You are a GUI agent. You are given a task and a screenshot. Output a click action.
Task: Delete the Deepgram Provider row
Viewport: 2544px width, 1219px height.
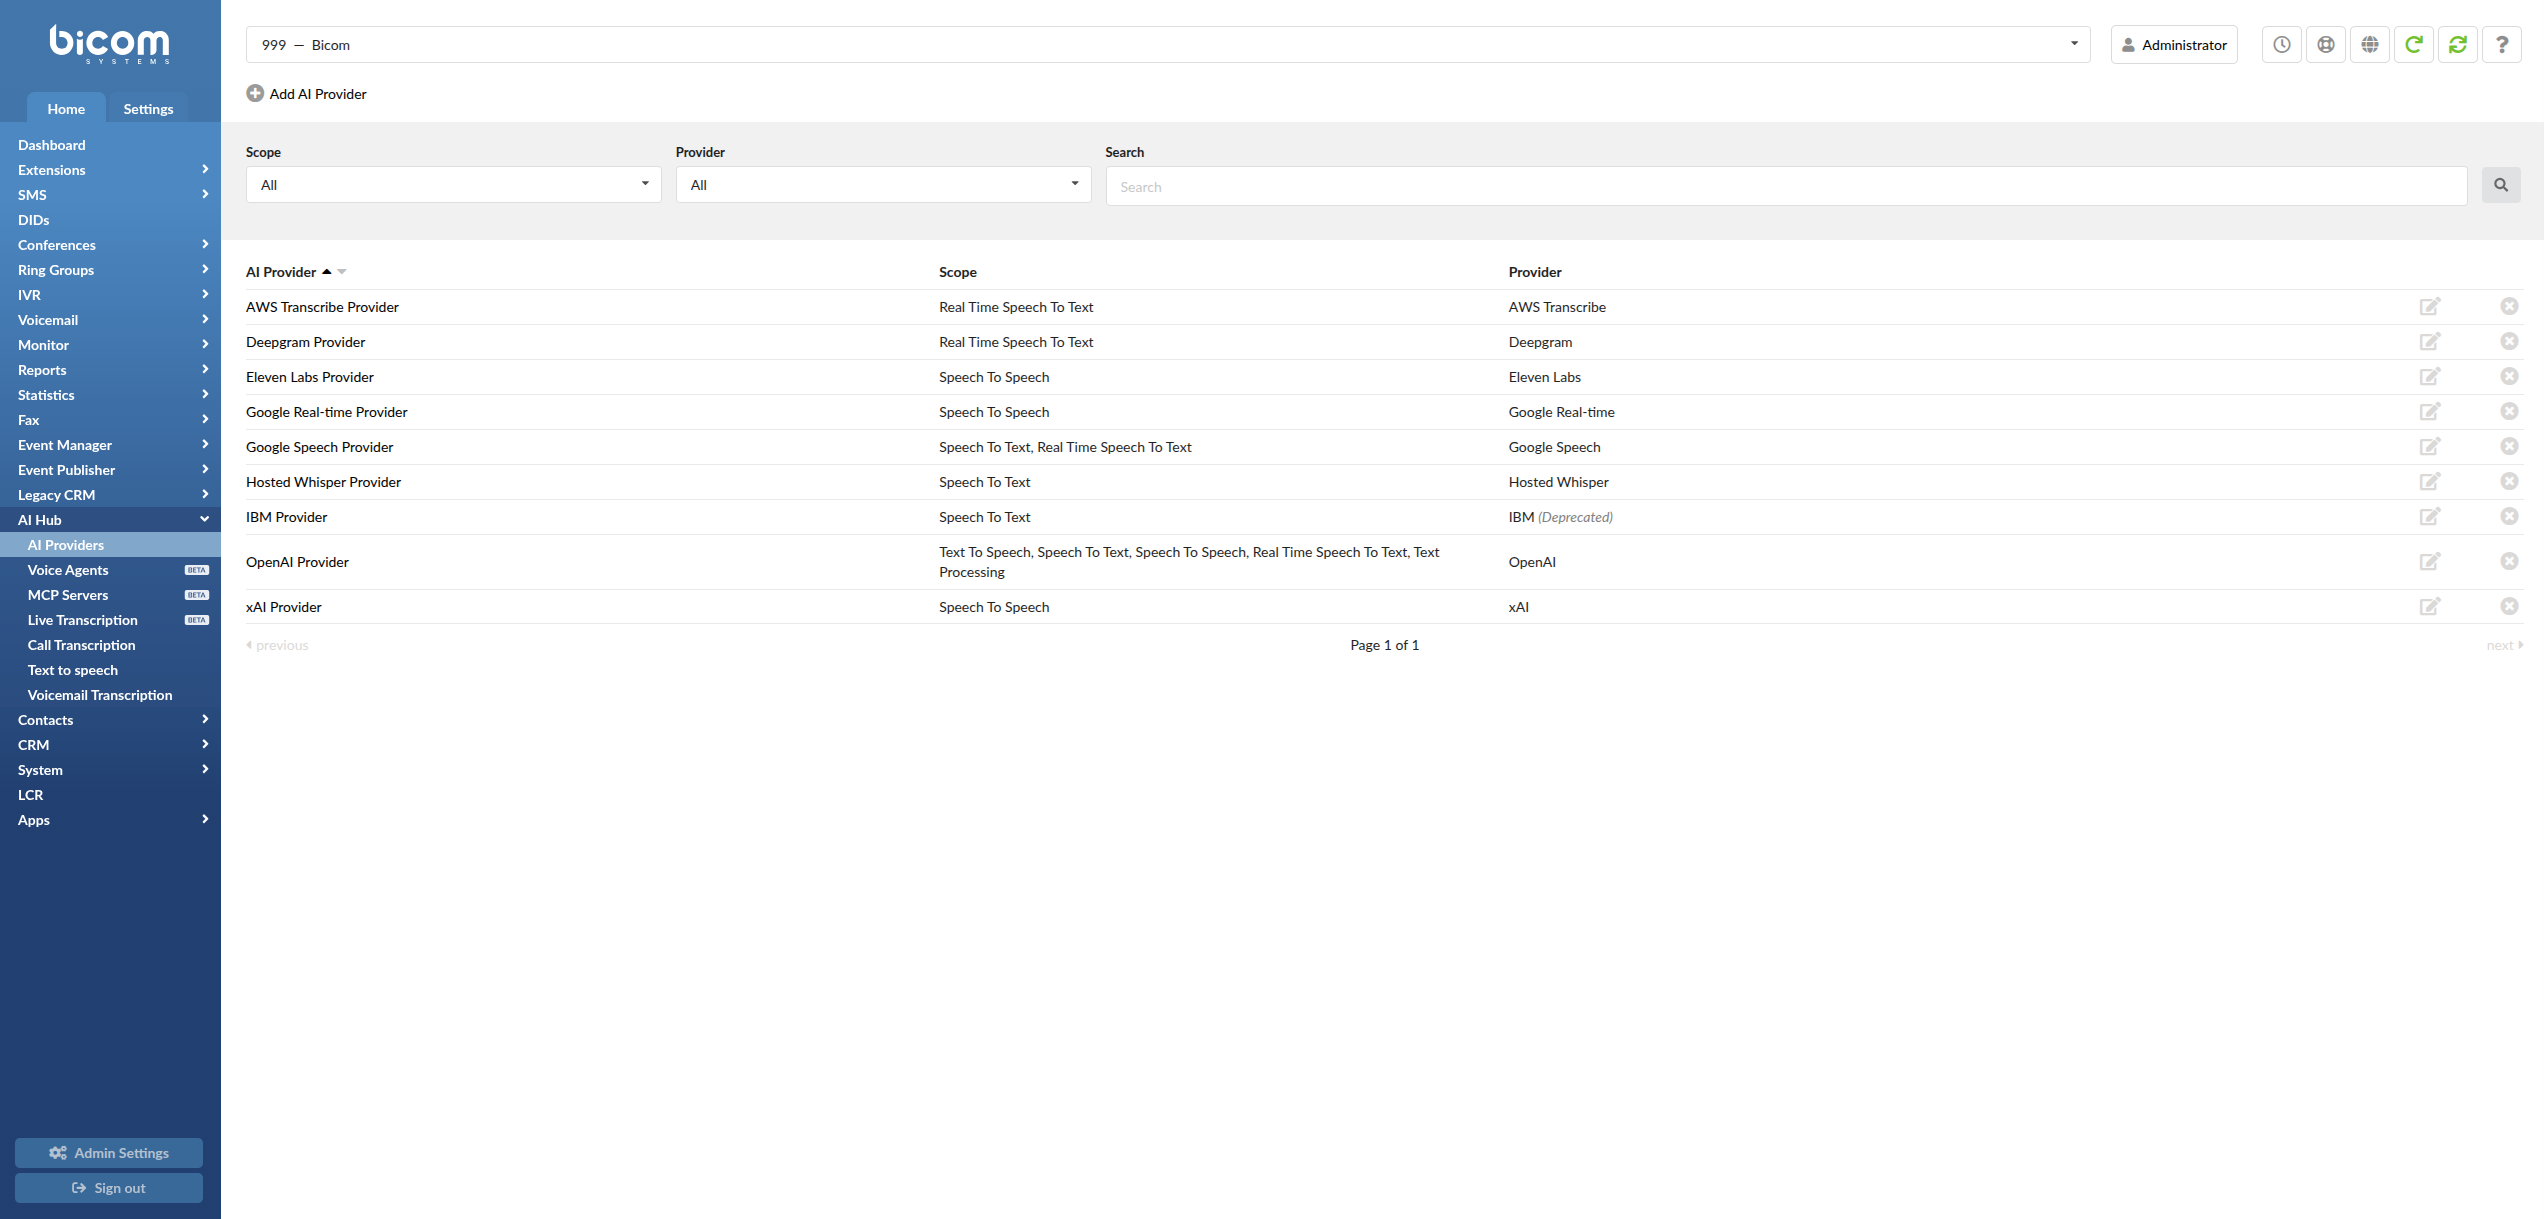2509,342
